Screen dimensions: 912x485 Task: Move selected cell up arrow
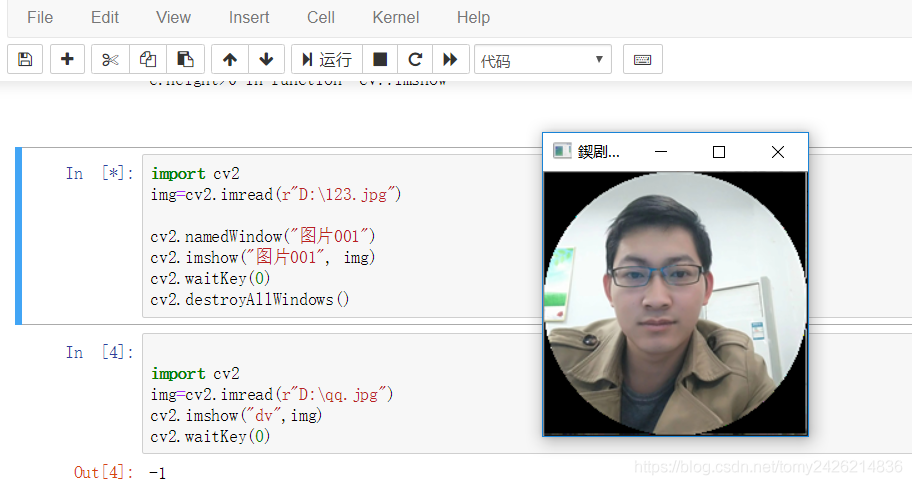[229, 60]
